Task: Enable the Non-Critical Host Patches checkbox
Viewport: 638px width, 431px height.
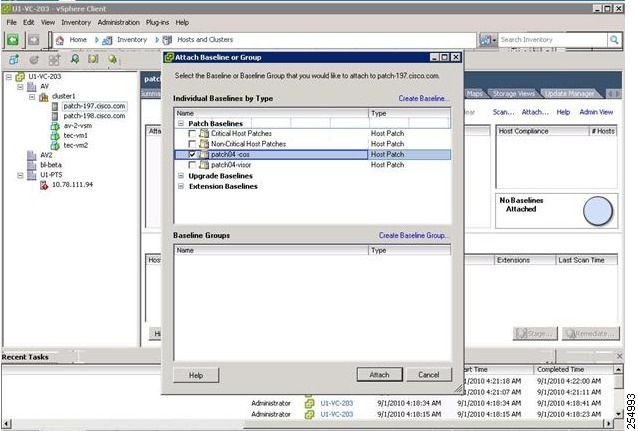Action: coord(192,144)
